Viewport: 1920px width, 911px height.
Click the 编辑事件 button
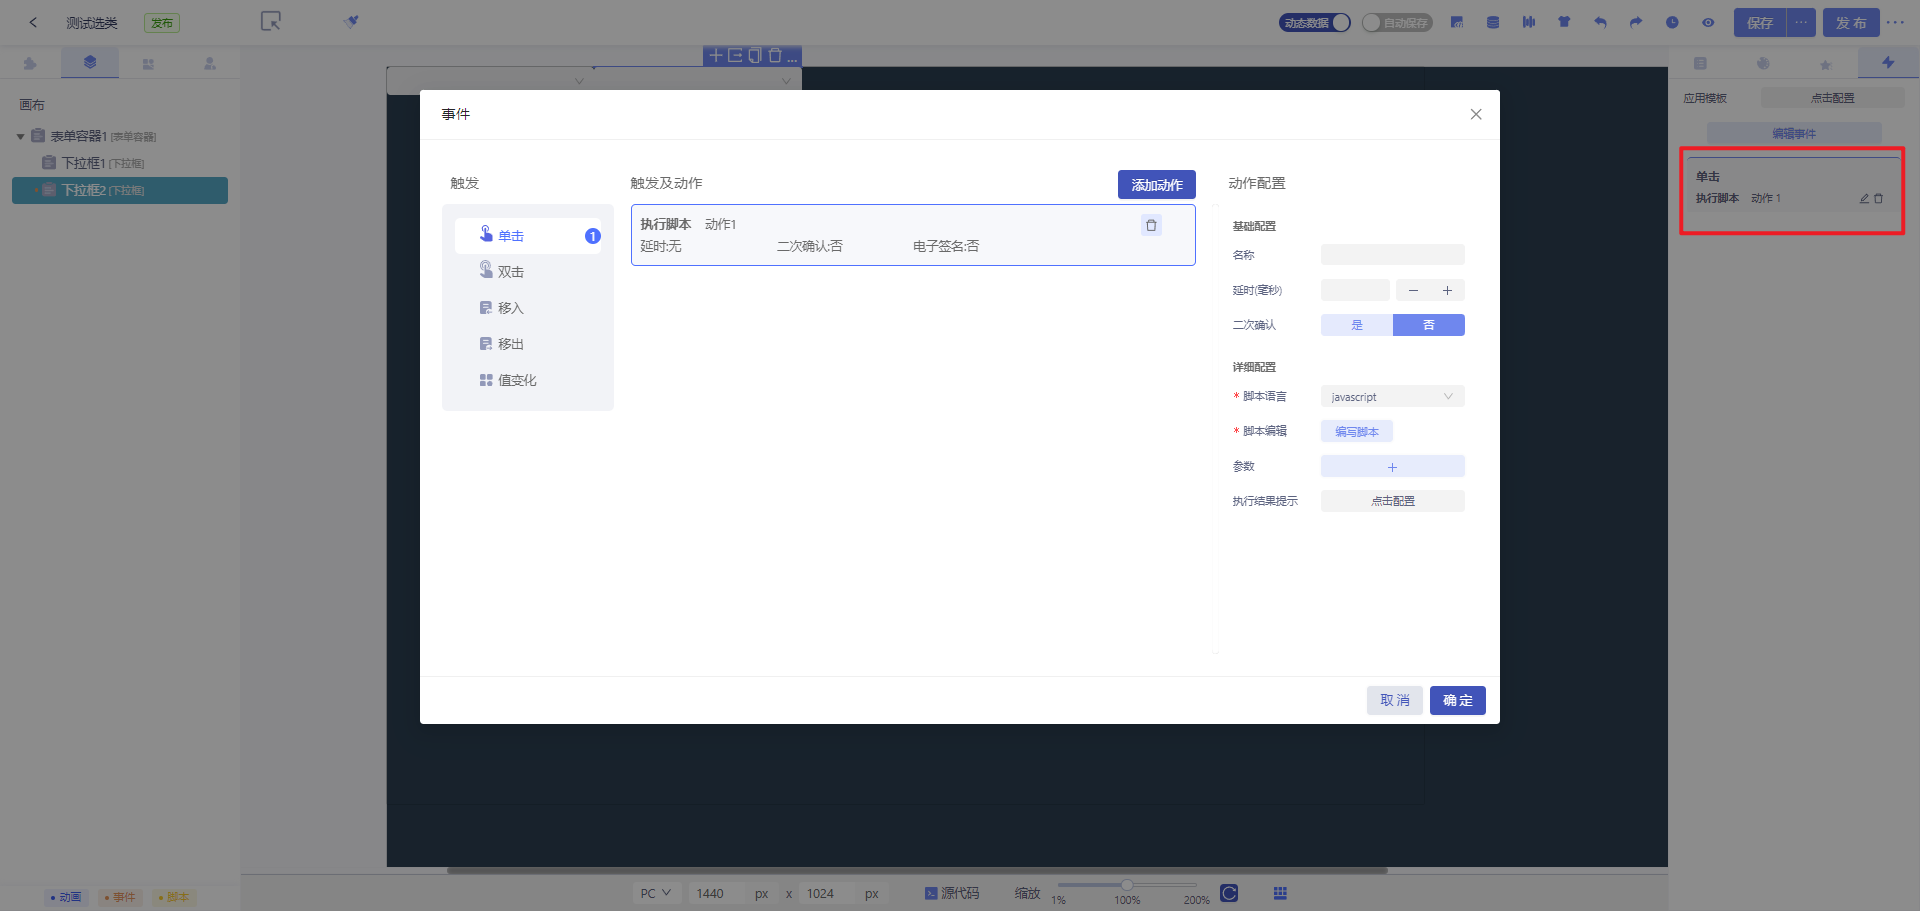(1794, 133)
